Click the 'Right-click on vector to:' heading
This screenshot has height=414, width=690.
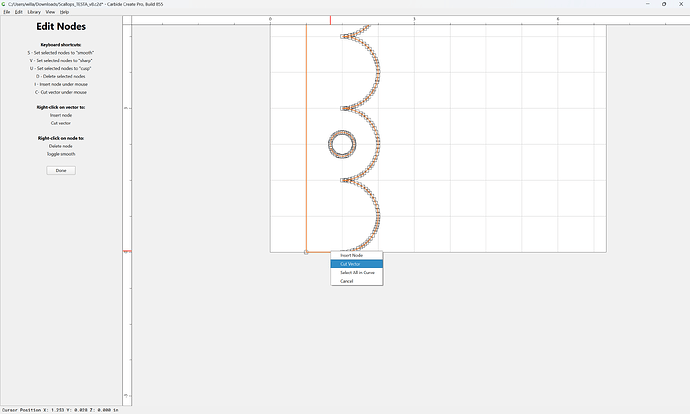point(61,107)
